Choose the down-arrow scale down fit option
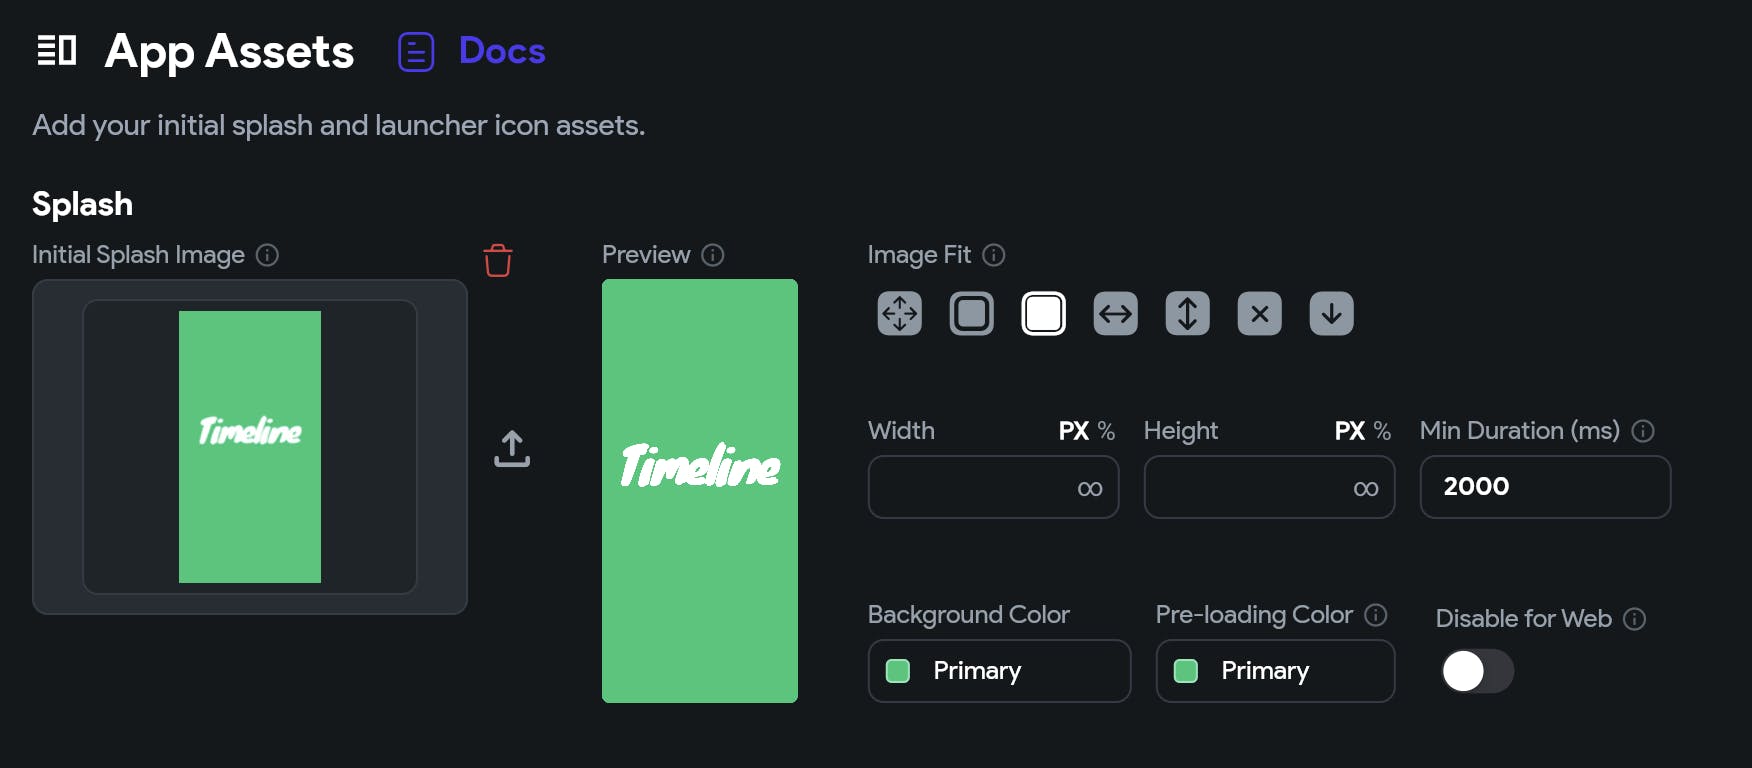The height and width of the screenshot is (768, 1752). click(x=1331, y=314)
